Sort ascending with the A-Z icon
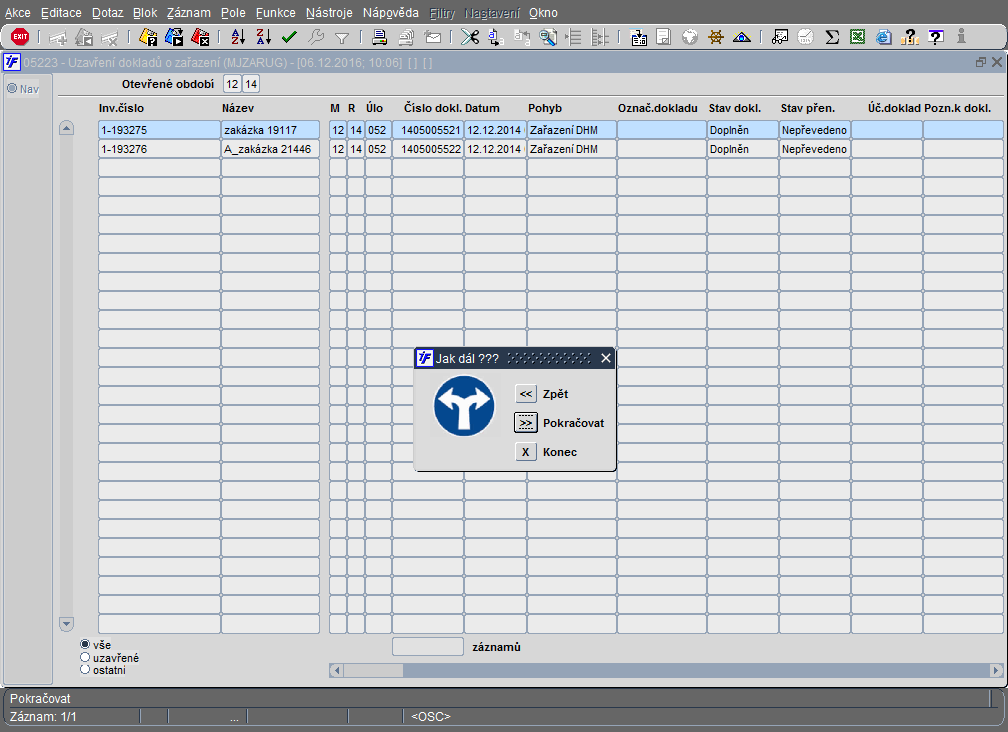 [x=238, y=37]
